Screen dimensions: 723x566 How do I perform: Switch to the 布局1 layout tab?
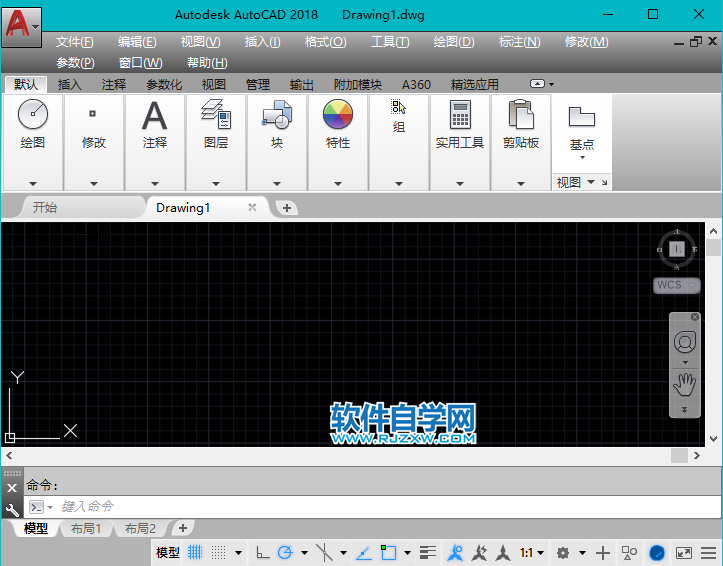point(85,528)
